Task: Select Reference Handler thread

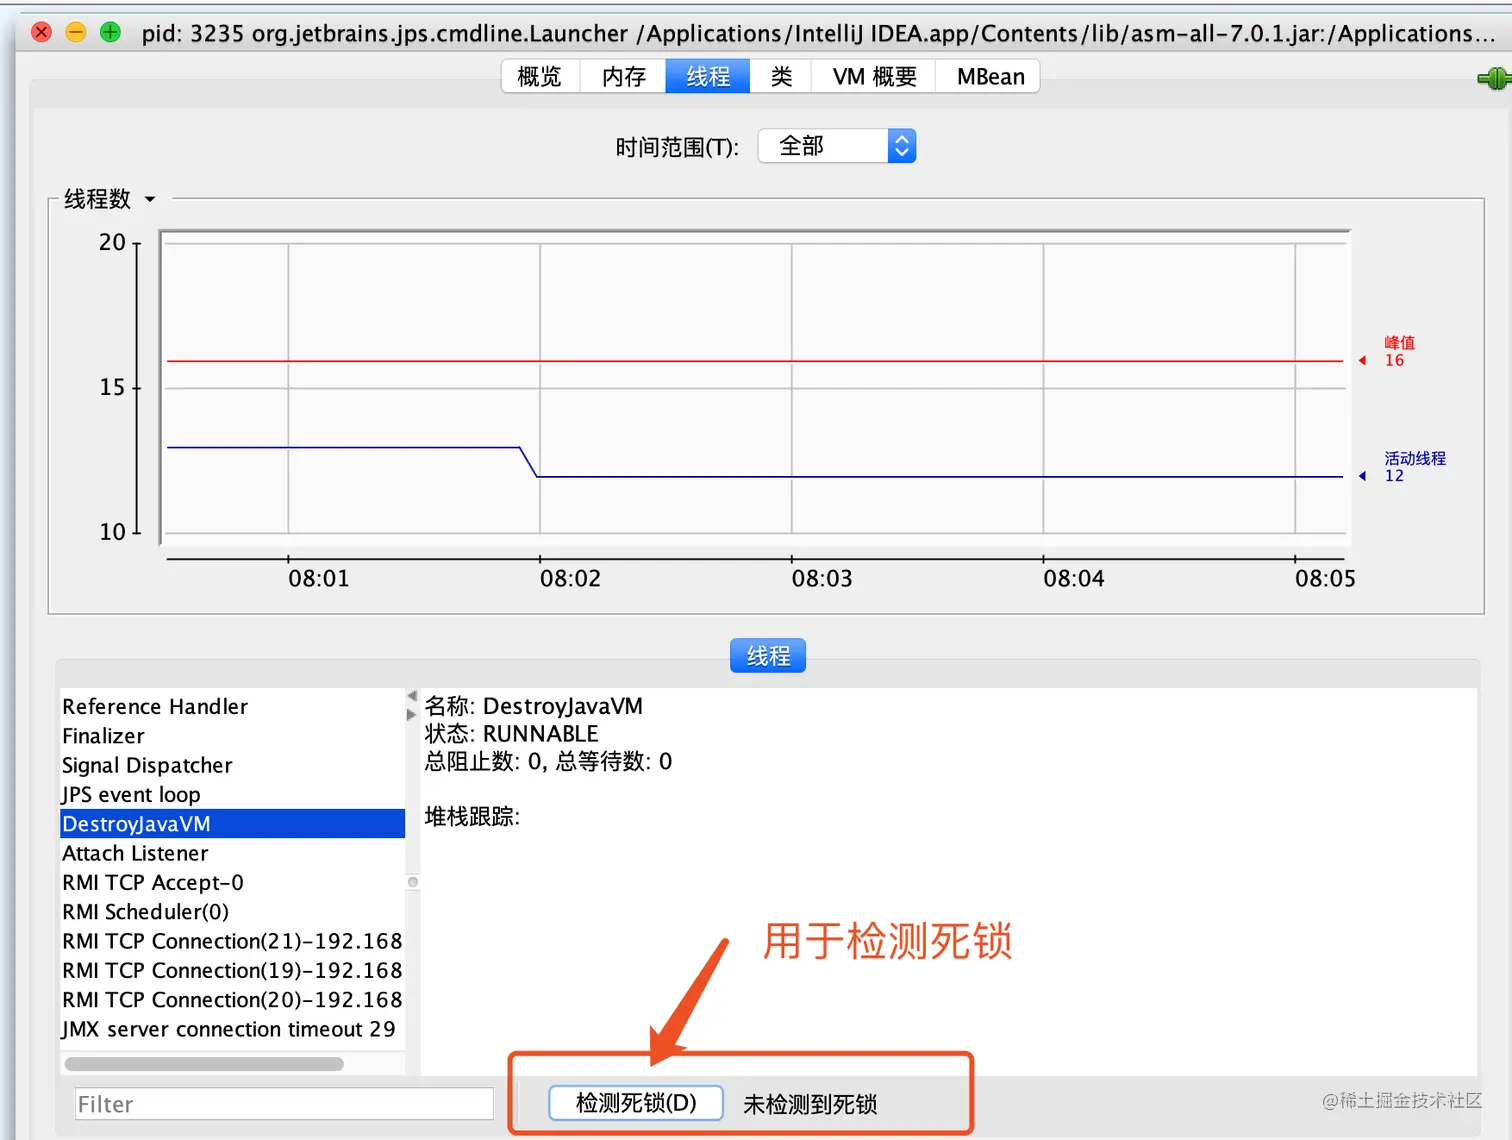Action: (232, 706)
